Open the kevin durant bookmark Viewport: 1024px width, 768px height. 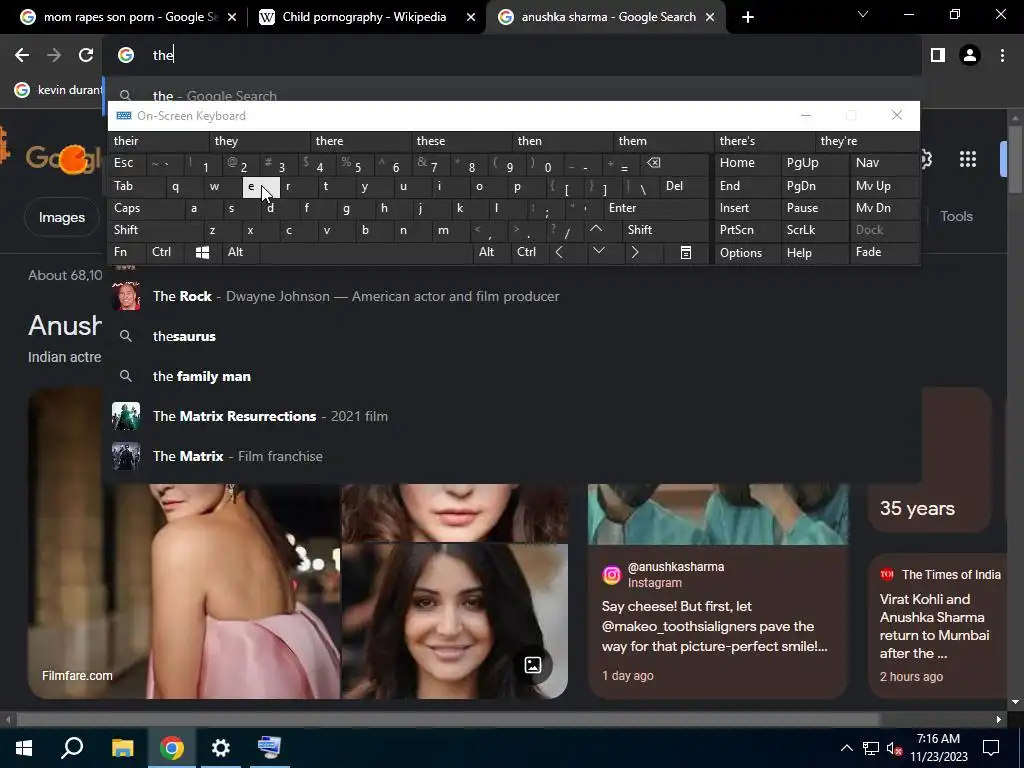click(x=59, y=89)
